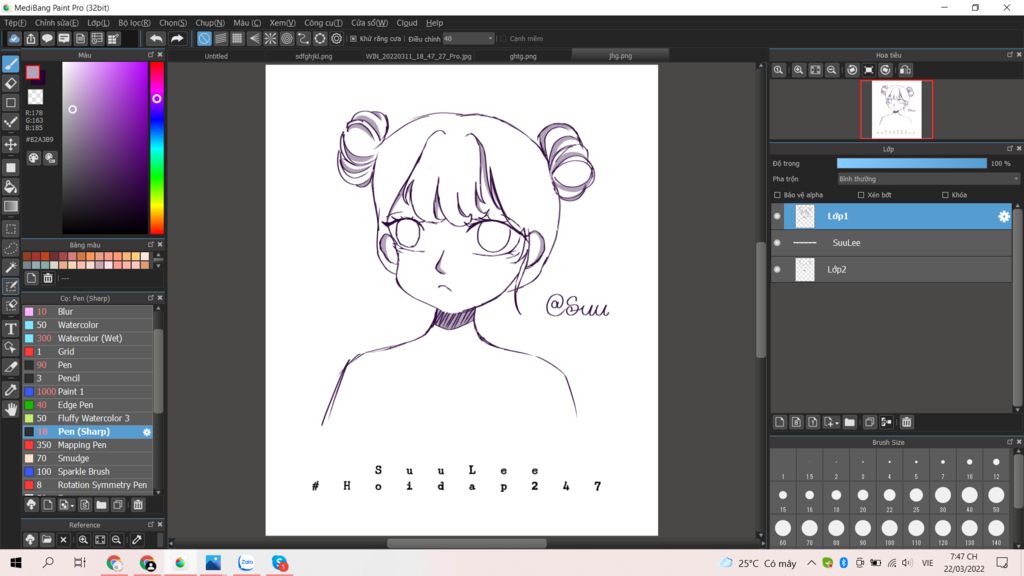Delete the selected layer with trash icon
Screen dimensions: 1024x576
pyautogui.click(x=906, y=423)
